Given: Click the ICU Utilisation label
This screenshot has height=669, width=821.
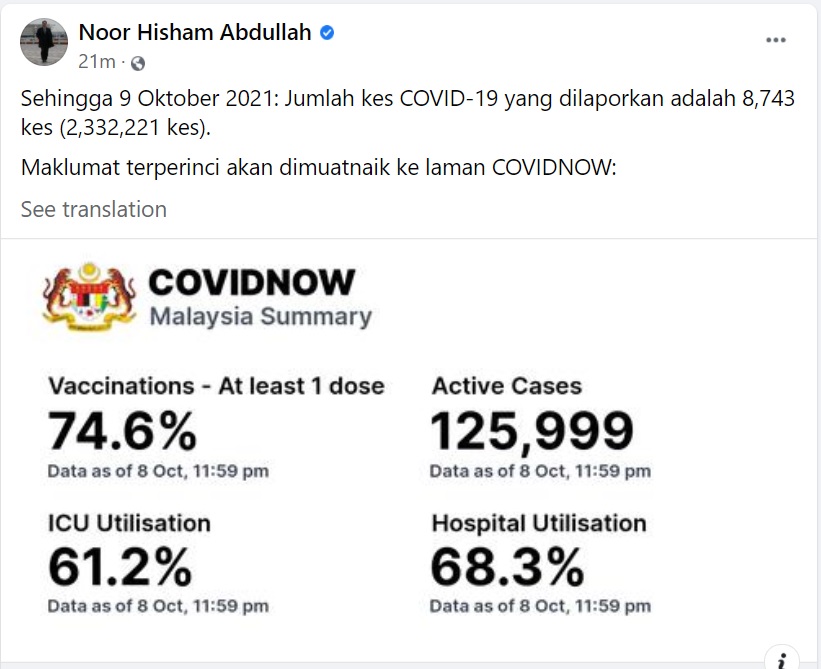Looking at the screenshot, I should (x=129, y=523).
